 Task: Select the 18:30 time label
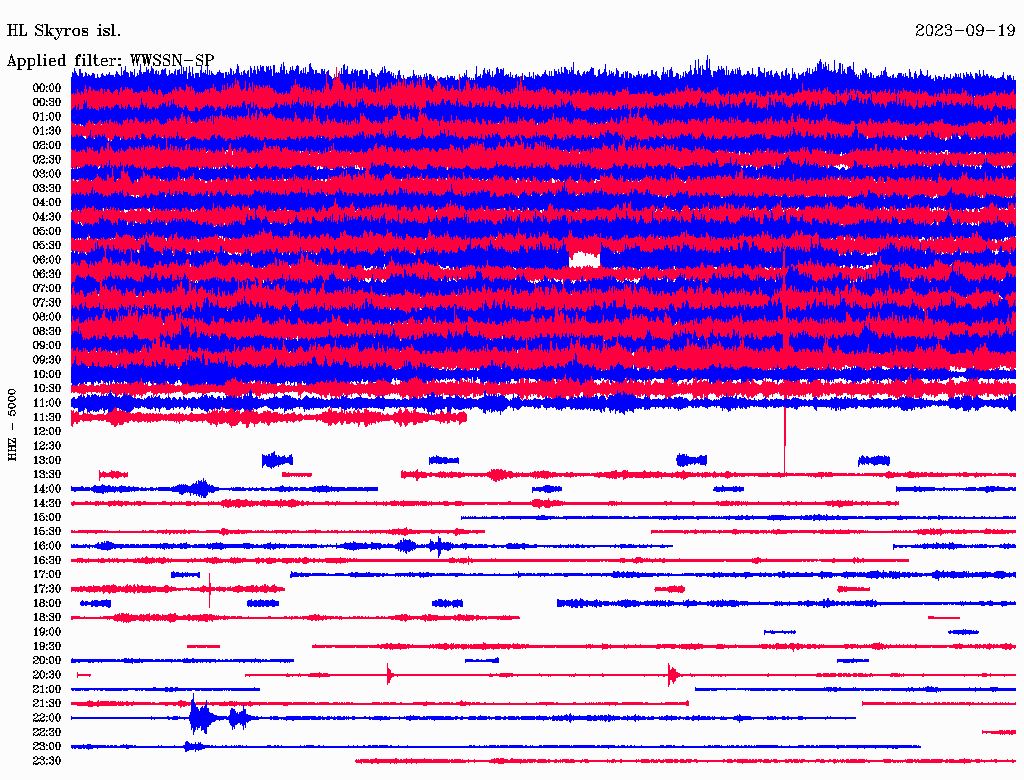coord(47,617)
